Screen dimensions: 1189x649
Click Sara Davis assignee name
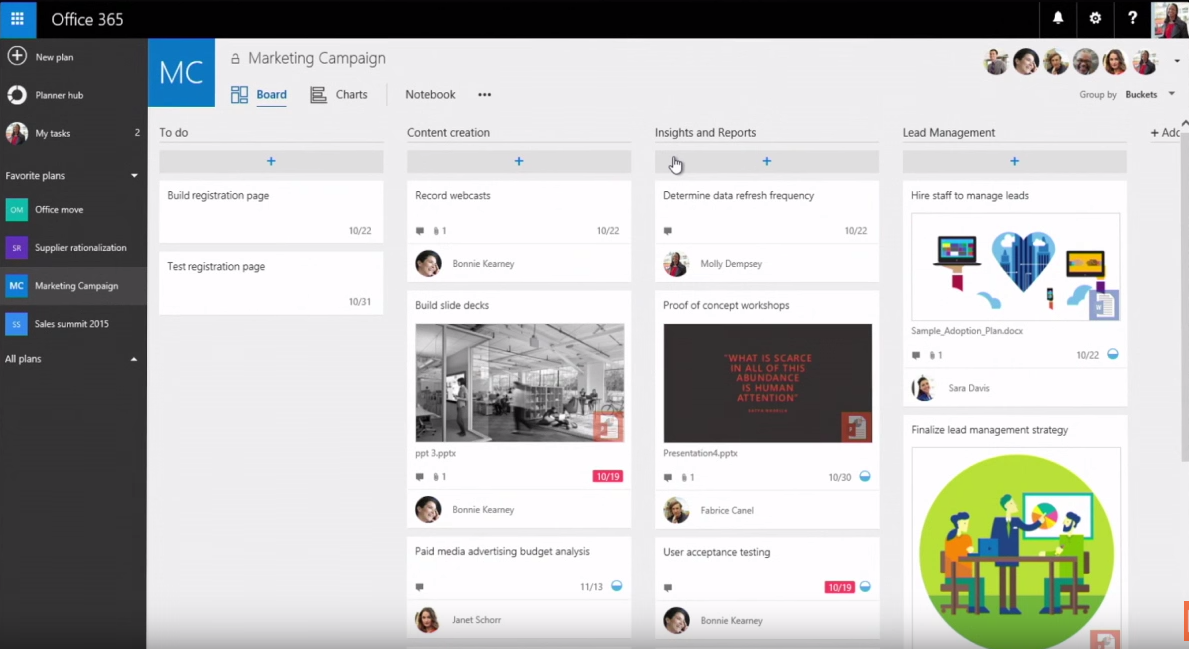[968, 388]
